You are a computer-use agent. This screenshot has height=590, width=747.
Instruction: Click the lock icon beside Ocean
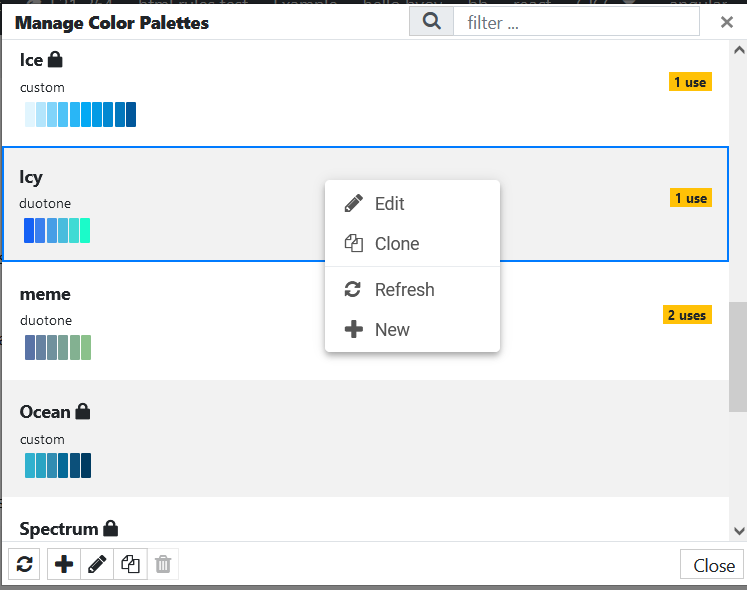pos(83,411)
